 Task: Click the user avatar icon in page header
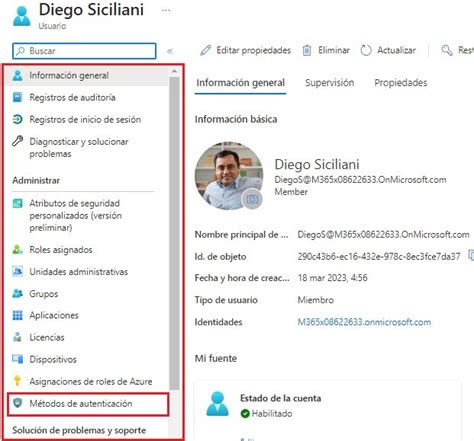(22, 16)
